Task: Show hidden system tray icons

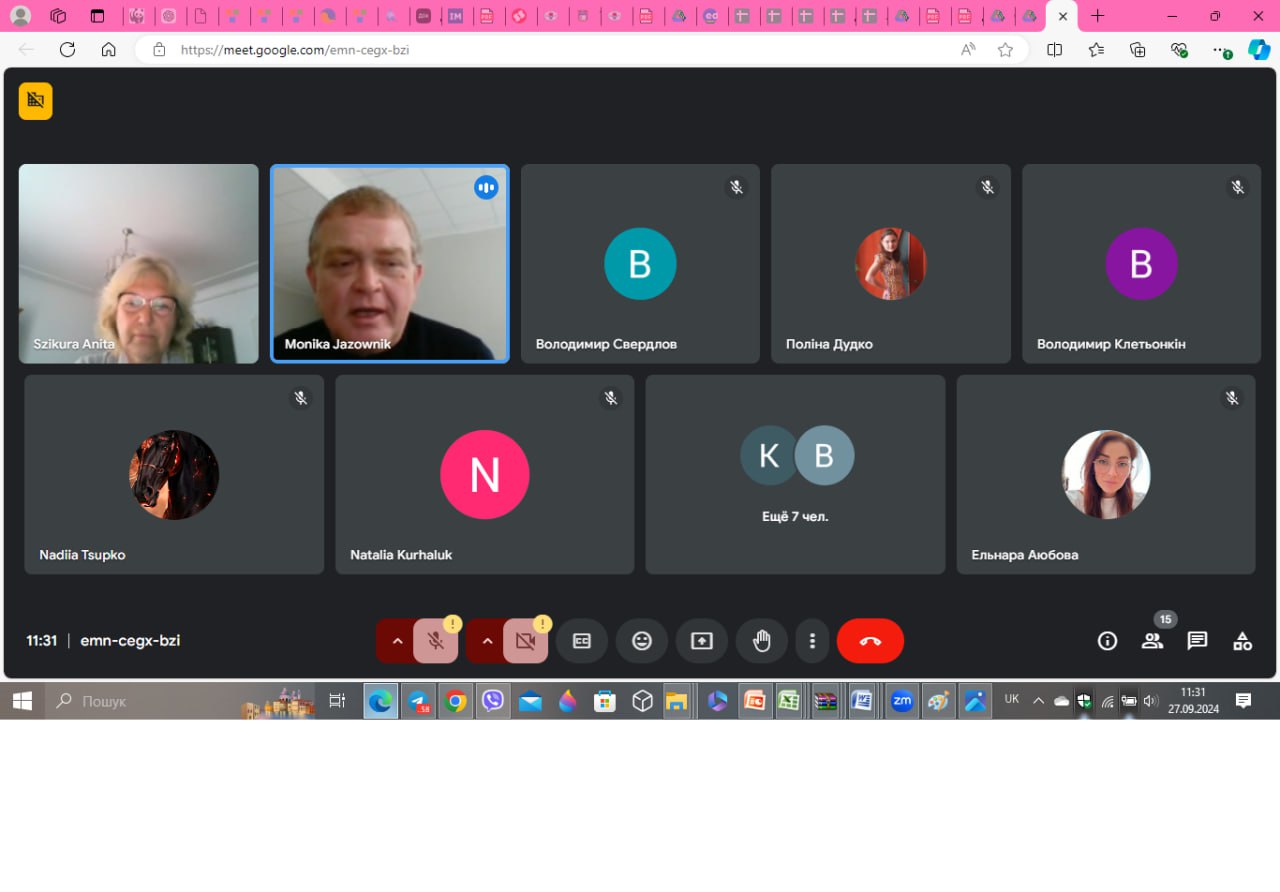Action: point(1038,701)
